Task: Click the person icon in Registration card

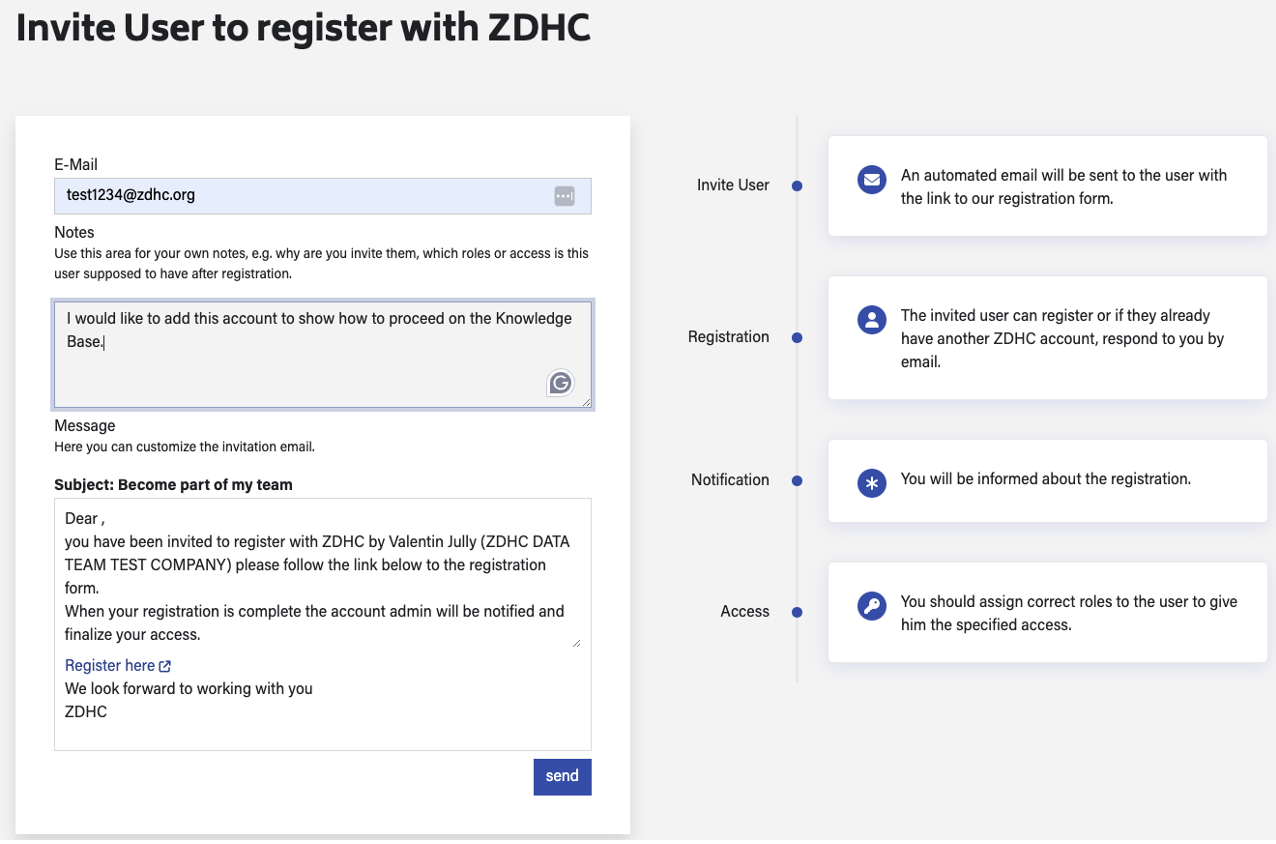Action: [x=872, y=320]
